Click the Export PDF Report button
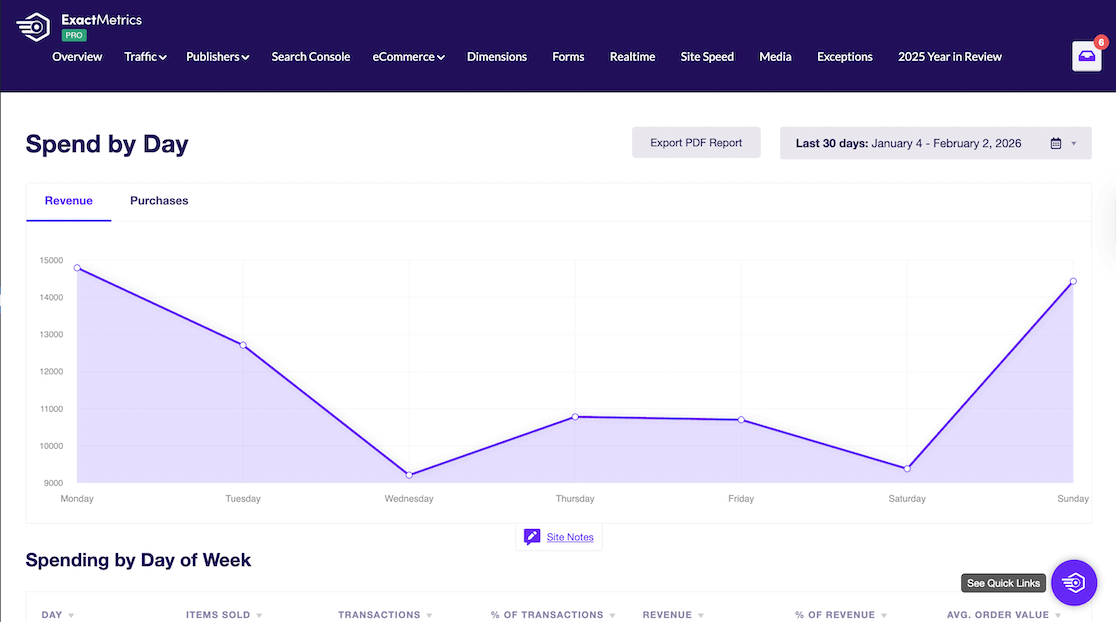The image size is (1116, 622). pyautogui.click(x=696, y=142)
